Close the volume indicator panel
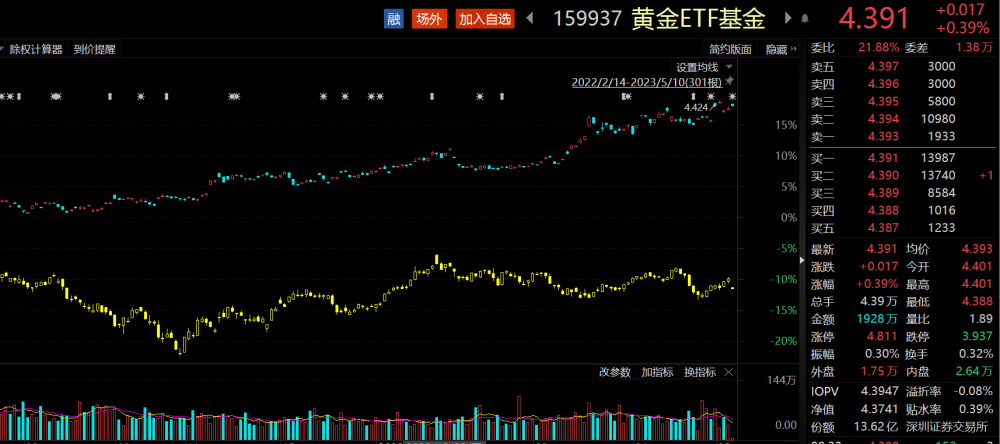This screenshot has width=1000, height=444. coord(730,372)
